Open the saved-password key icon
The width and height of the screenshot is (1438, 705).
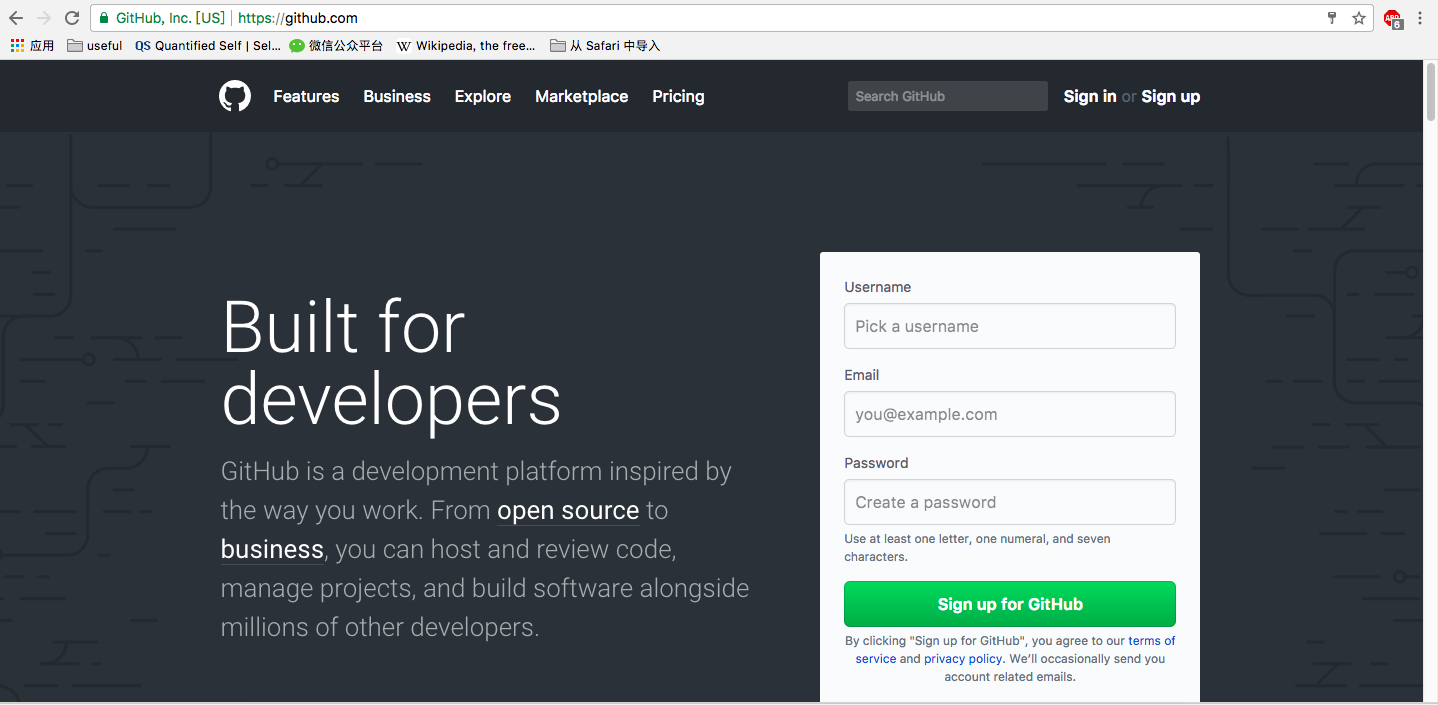tap(1332, 18)
